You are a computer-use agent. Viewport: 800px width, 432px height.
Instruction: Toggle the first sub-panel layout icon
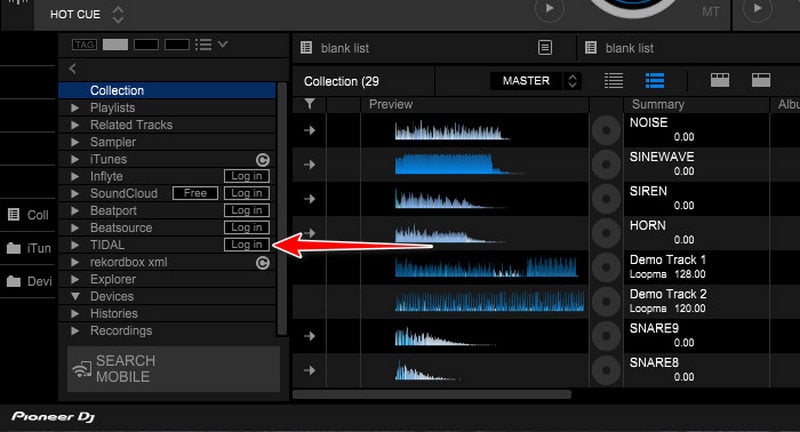coord(720,80)
